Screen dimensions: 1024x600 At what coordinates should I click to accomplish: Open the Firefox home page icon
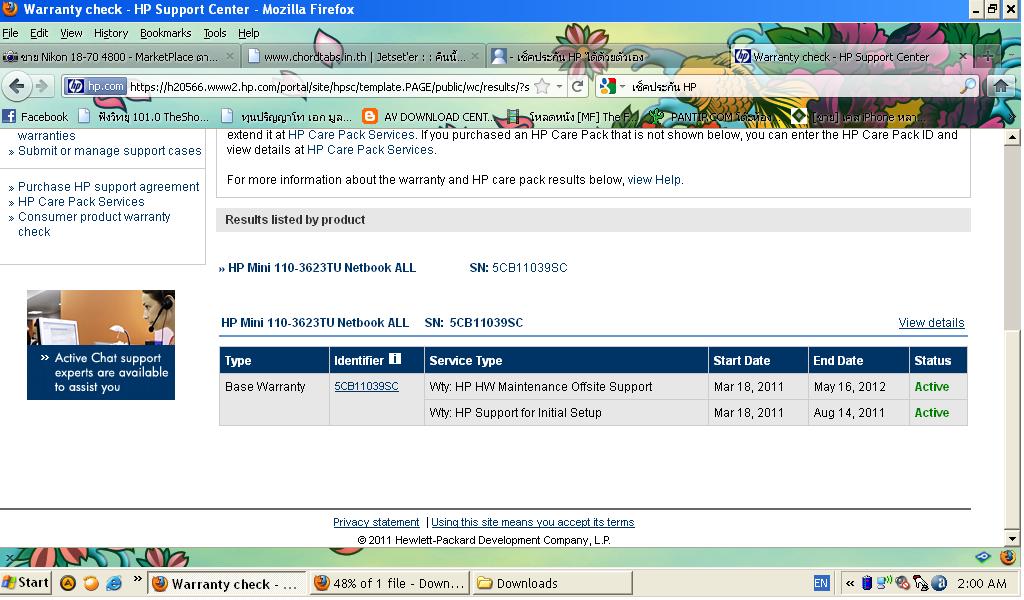[1000, 86]
